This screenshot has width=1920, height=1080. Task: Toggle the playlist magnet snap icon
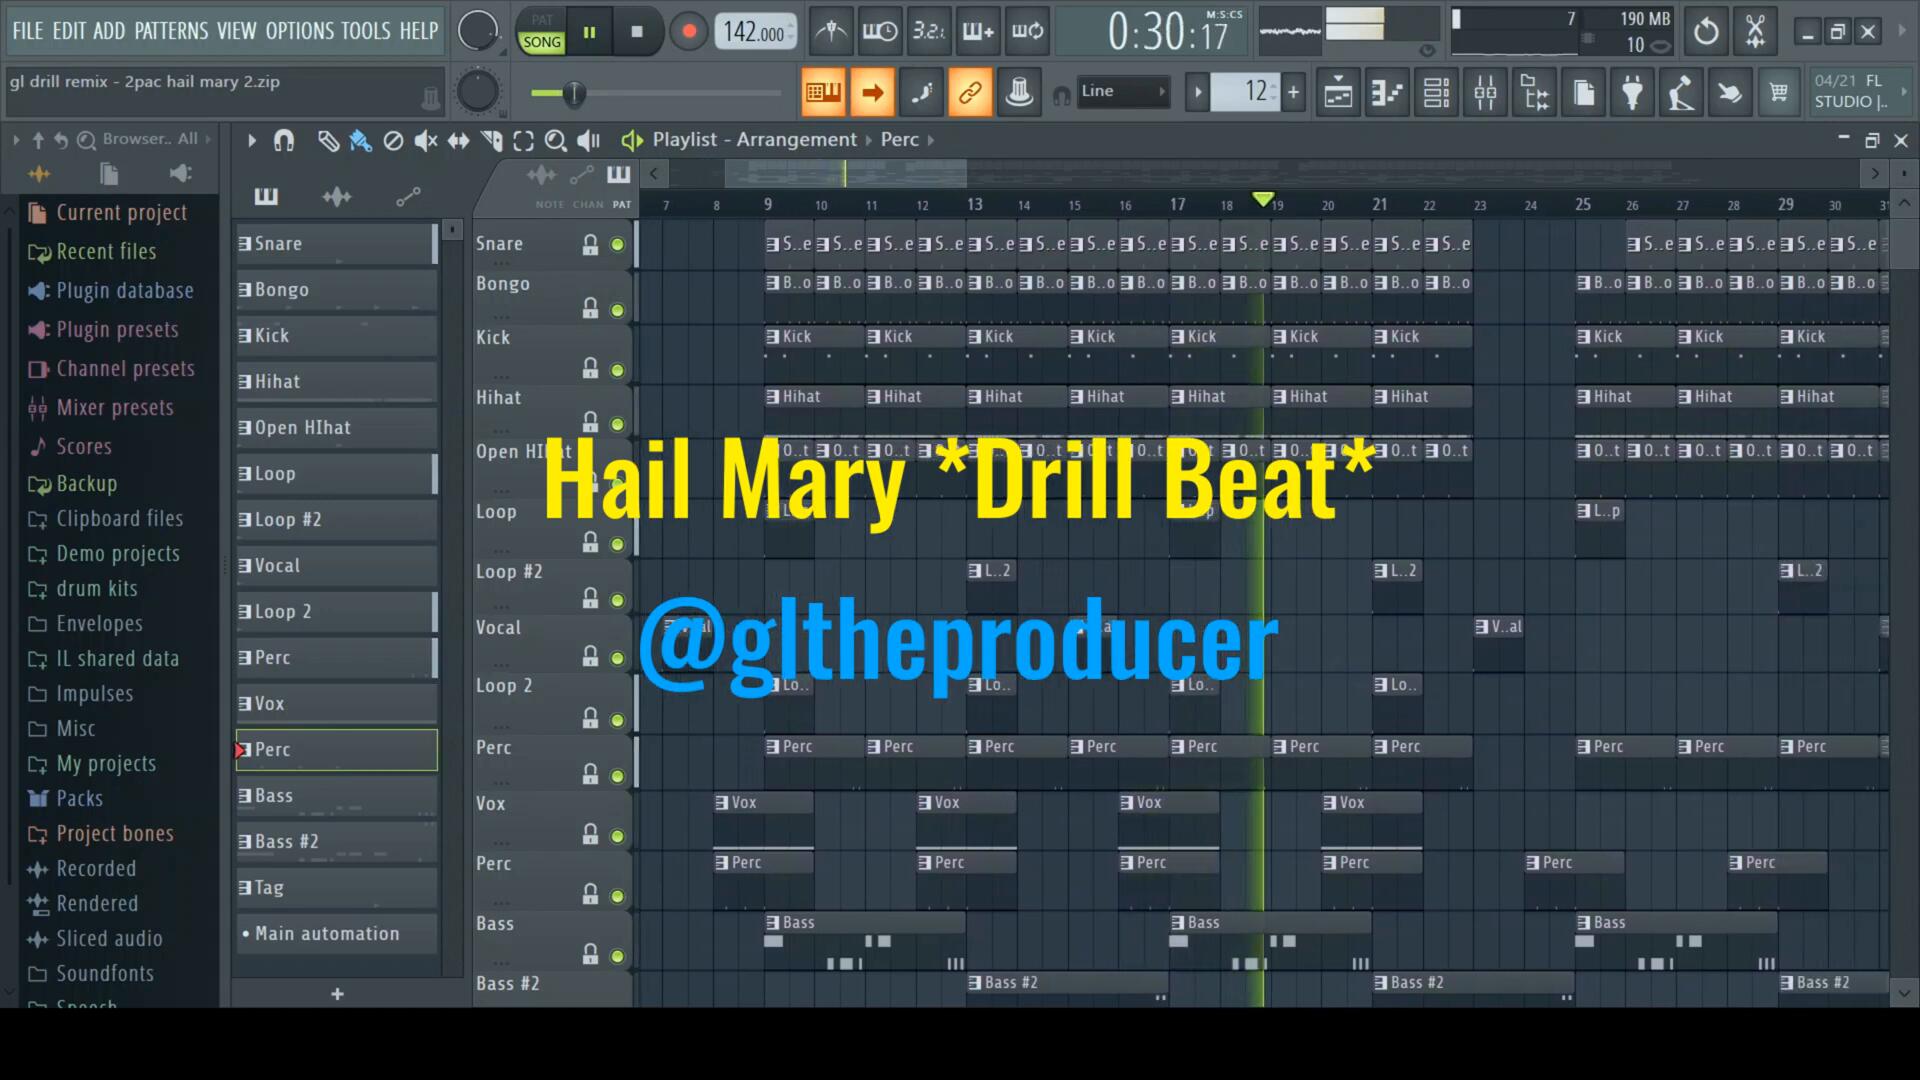284,141
